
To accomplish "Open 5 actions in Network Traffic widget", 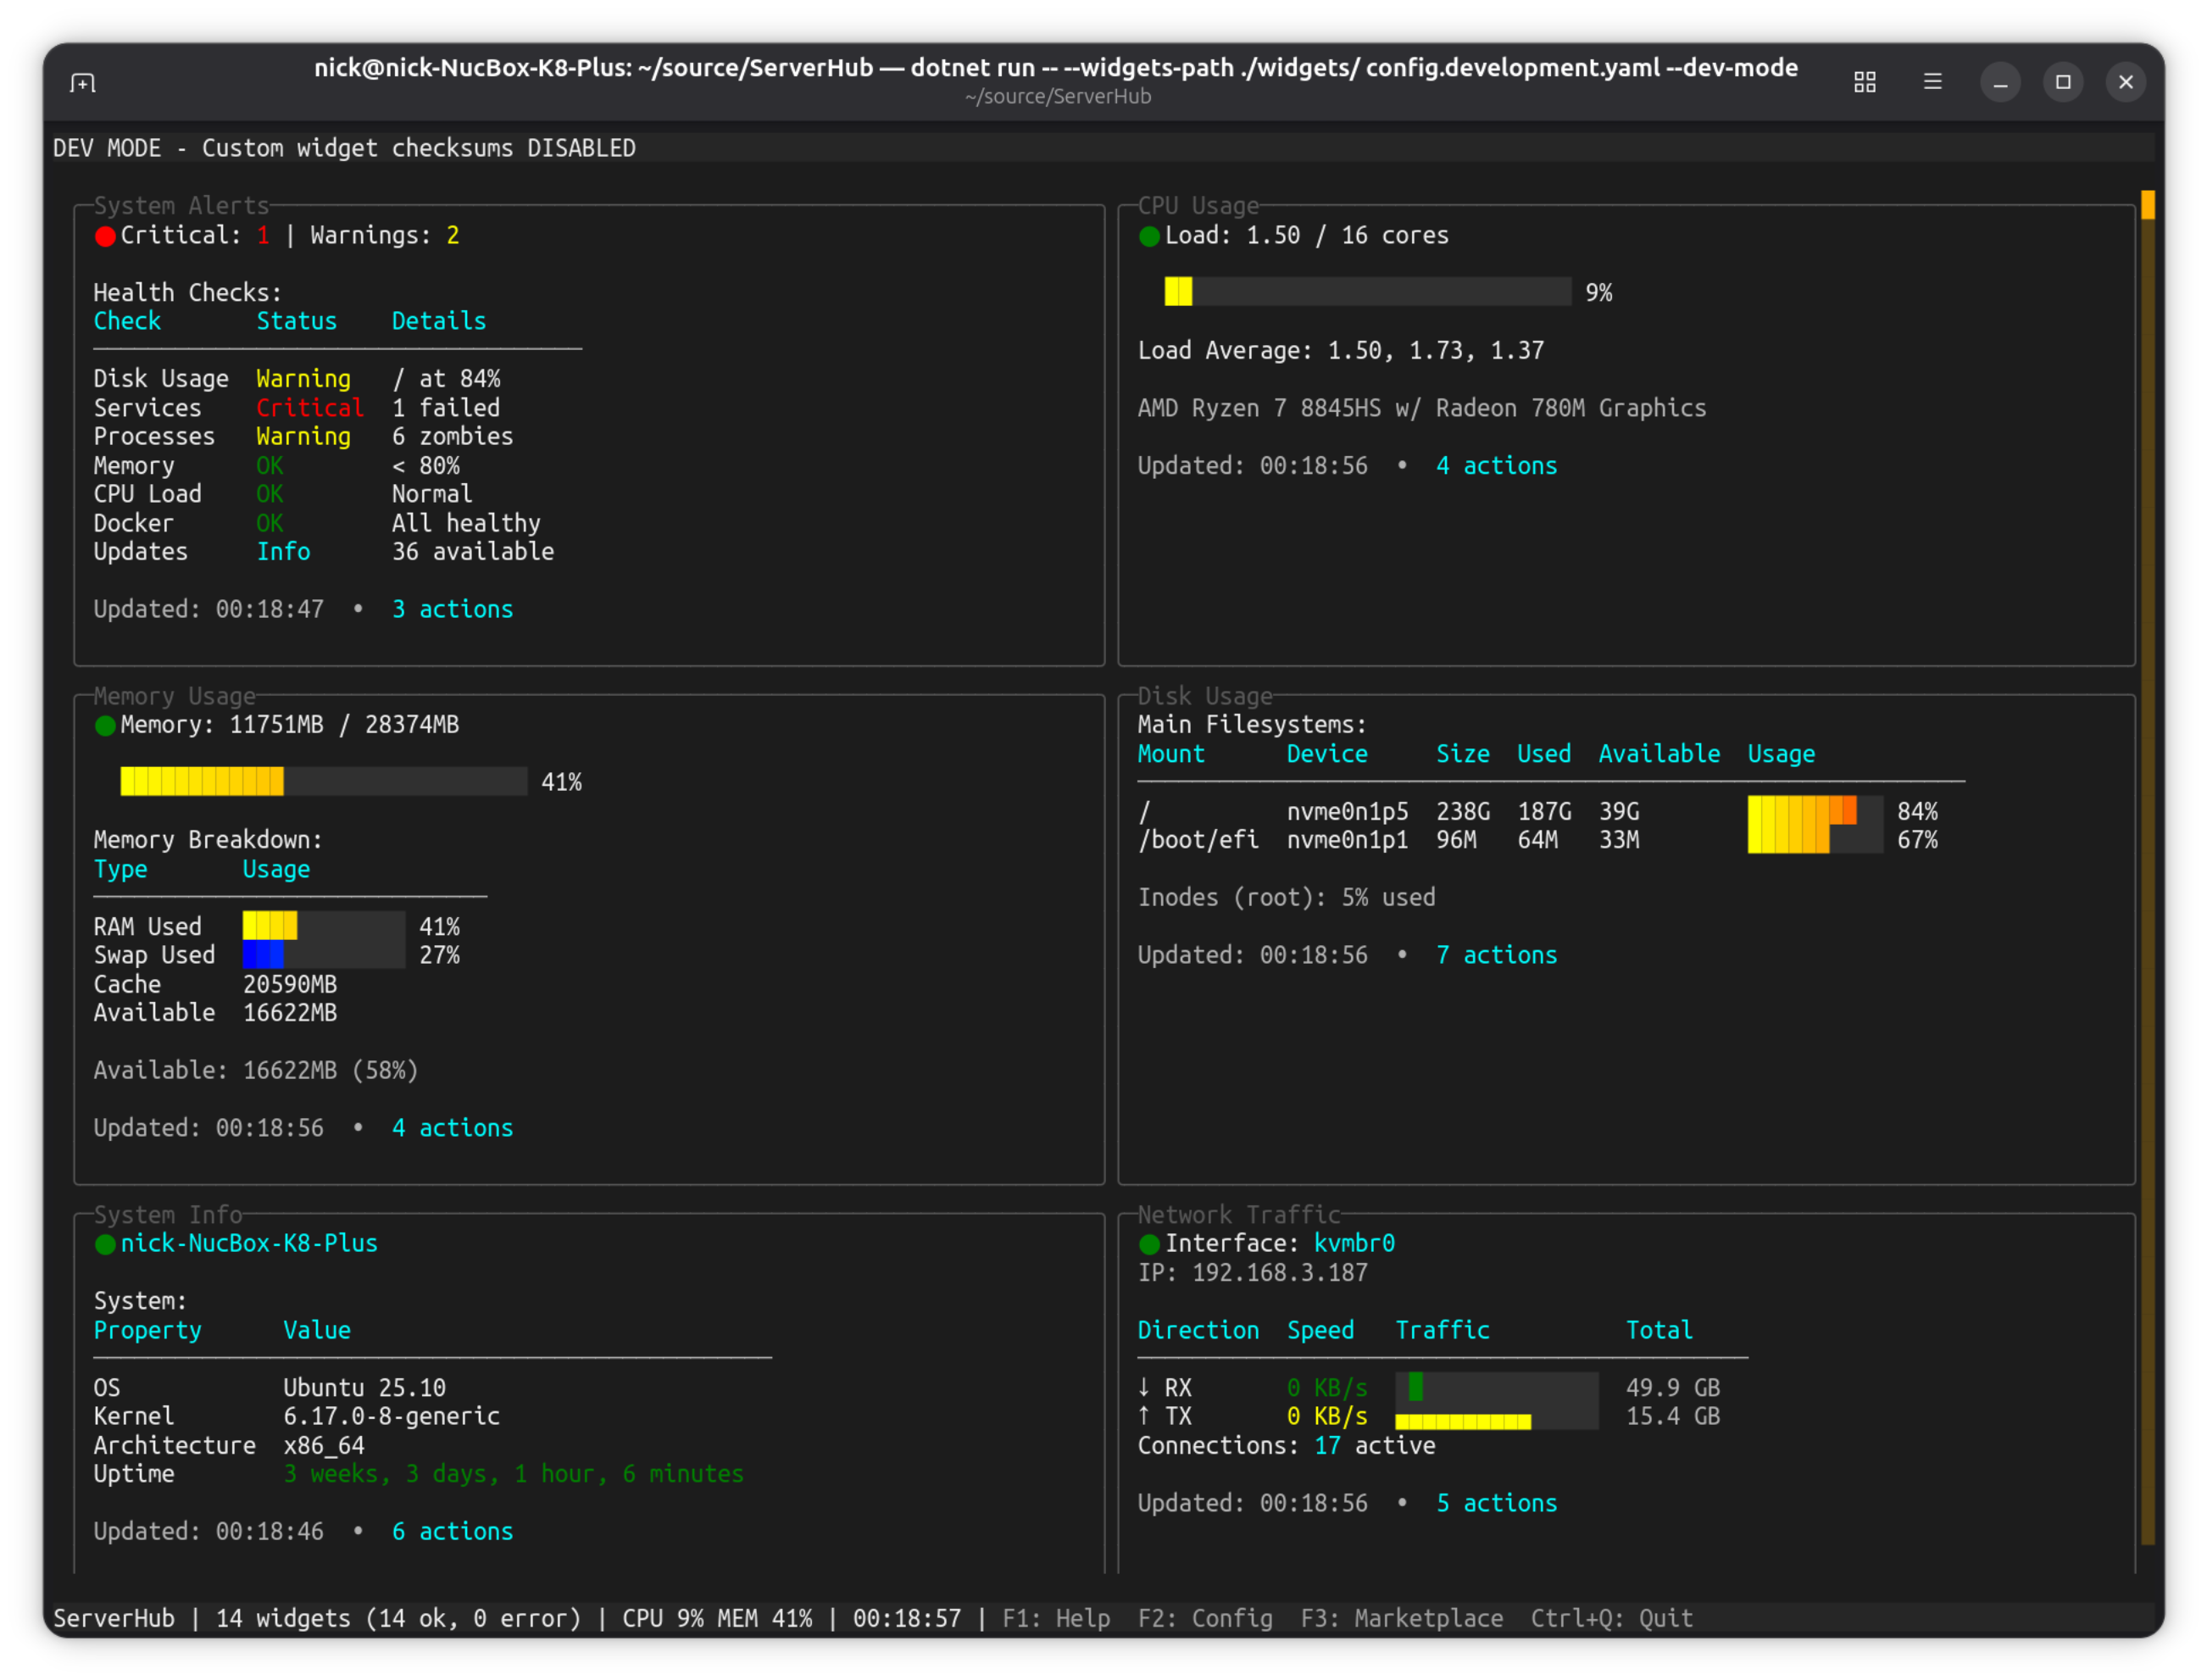I will pos(1496,1504).
